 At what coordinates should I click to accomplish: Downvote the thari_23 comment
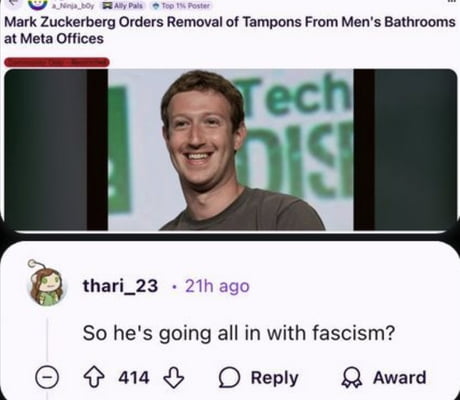pos(174,378)
